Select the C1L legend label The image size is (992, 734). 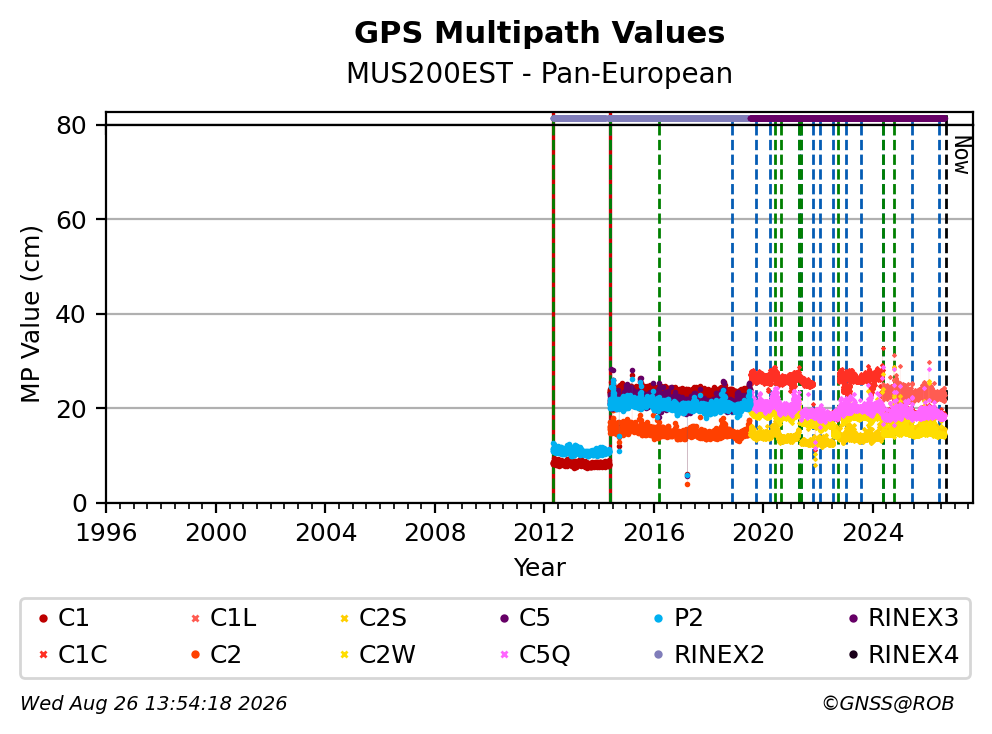tap(233, 618)
